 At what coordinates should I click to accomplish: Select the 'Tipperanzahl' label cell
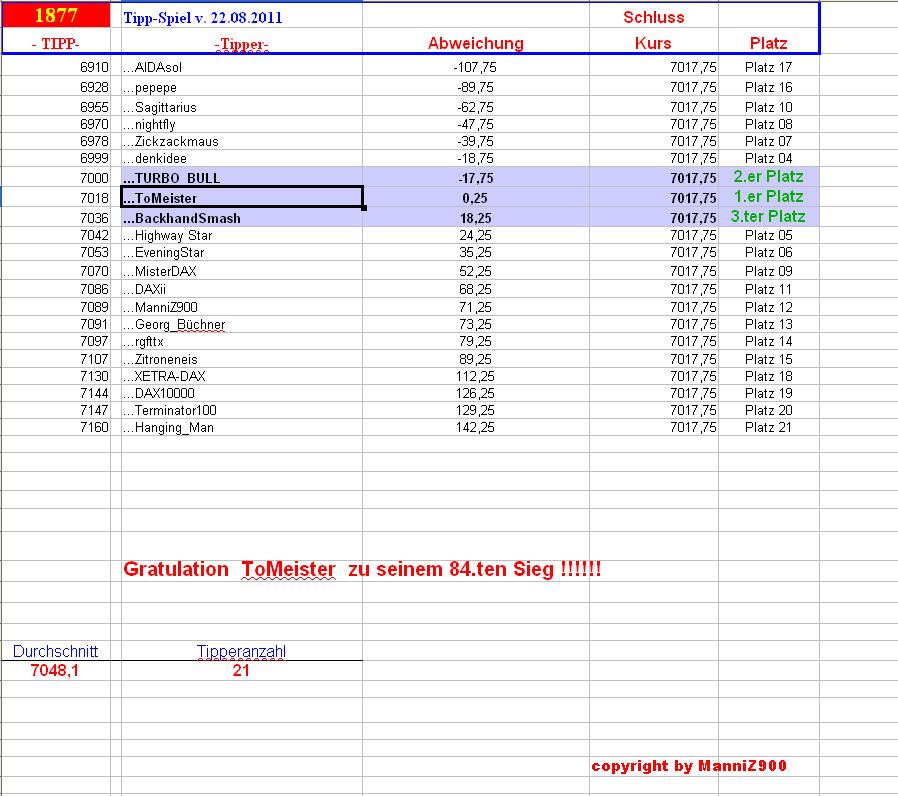pyautogui.click(x=241, y=652)
